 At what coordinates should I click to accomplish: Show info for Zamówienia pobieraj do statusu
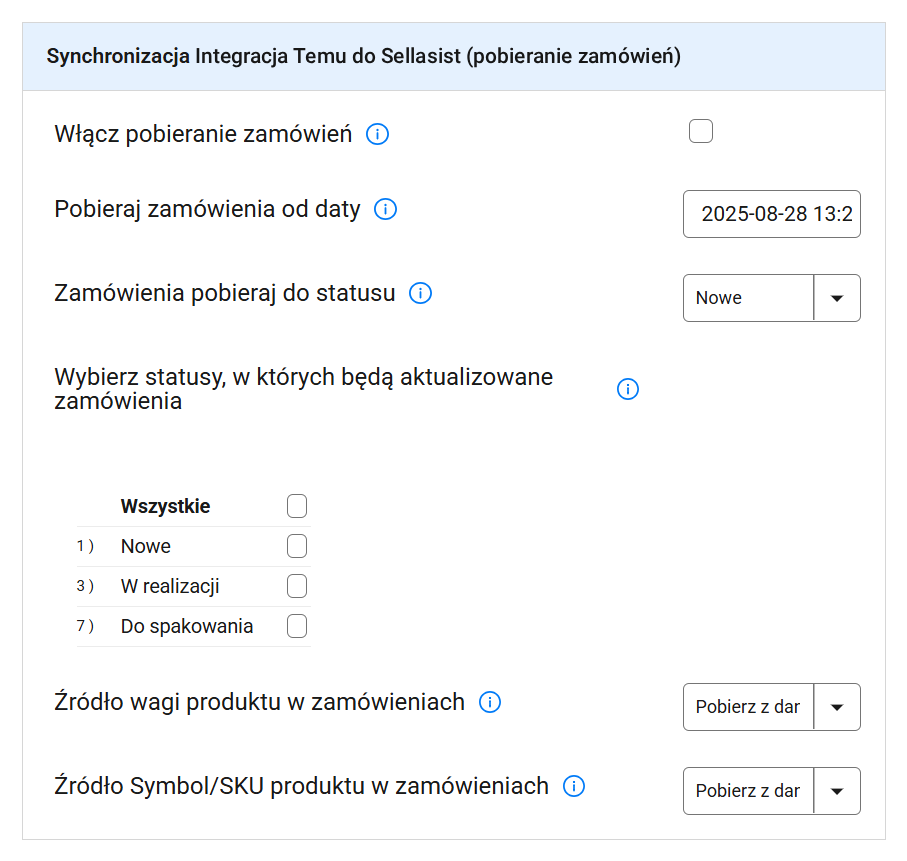421,293
